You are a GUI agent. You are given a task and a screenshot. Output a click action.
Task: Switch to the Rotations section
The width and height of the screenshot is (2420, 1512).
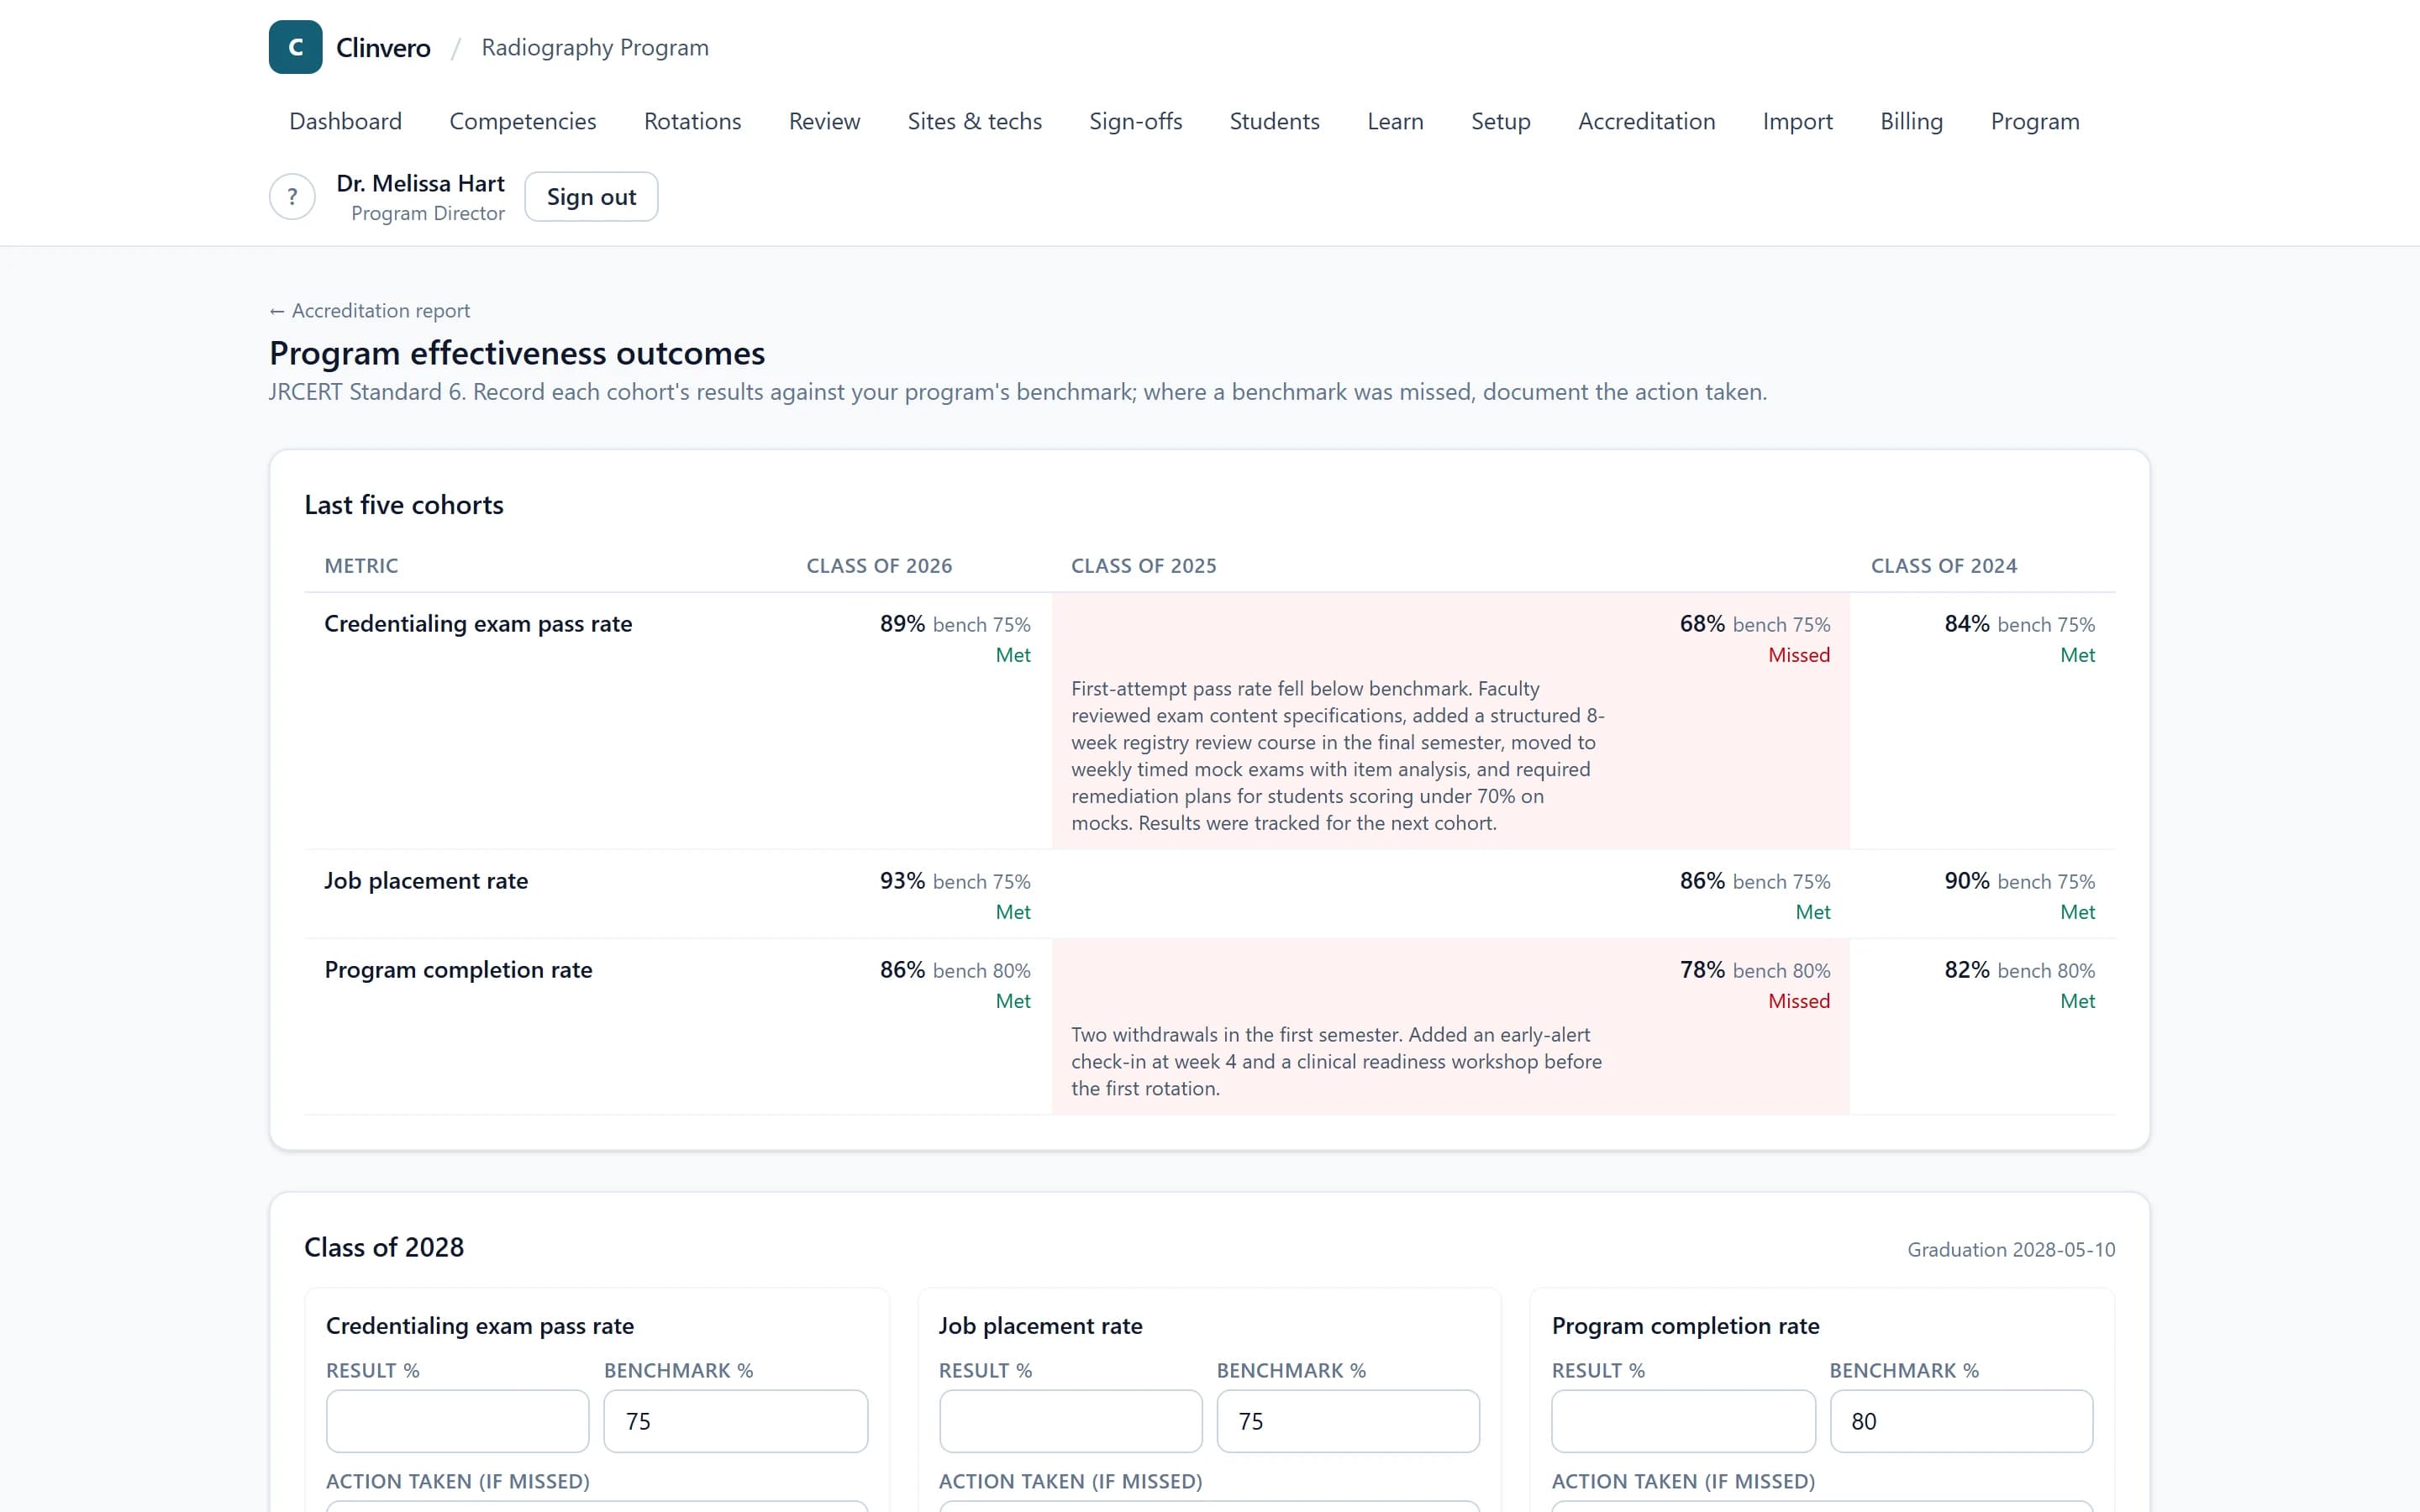point(692,121)
